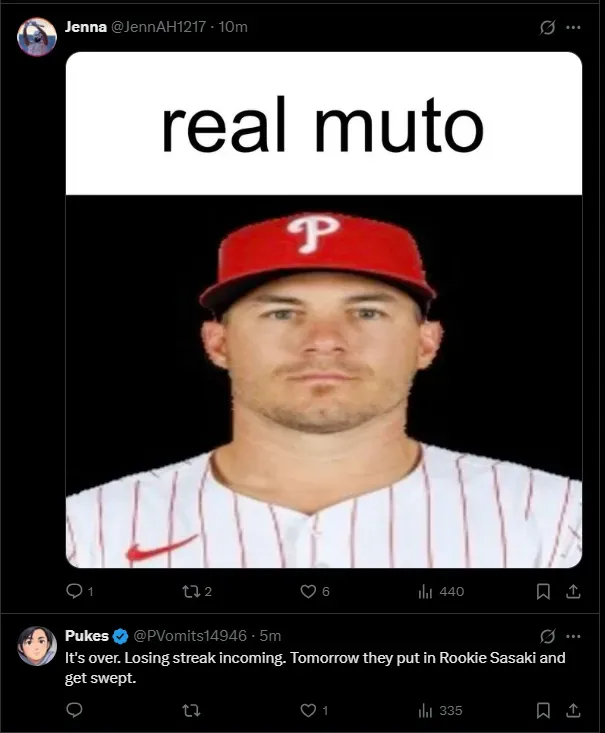Open more options menu on Pukes' tweet
Image resolution: width=605 pixels, height=733 pixels.
573,636
